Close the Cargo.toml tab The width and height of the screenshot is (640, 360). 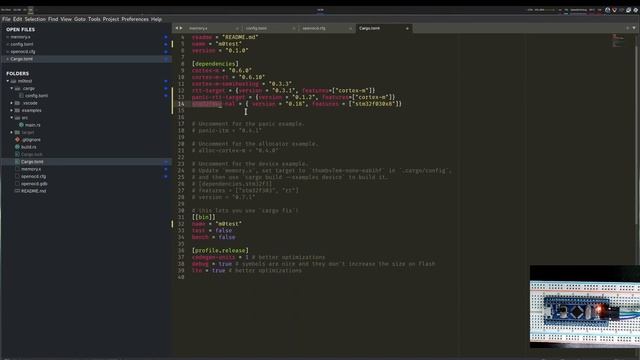click(x=407, y=29)
